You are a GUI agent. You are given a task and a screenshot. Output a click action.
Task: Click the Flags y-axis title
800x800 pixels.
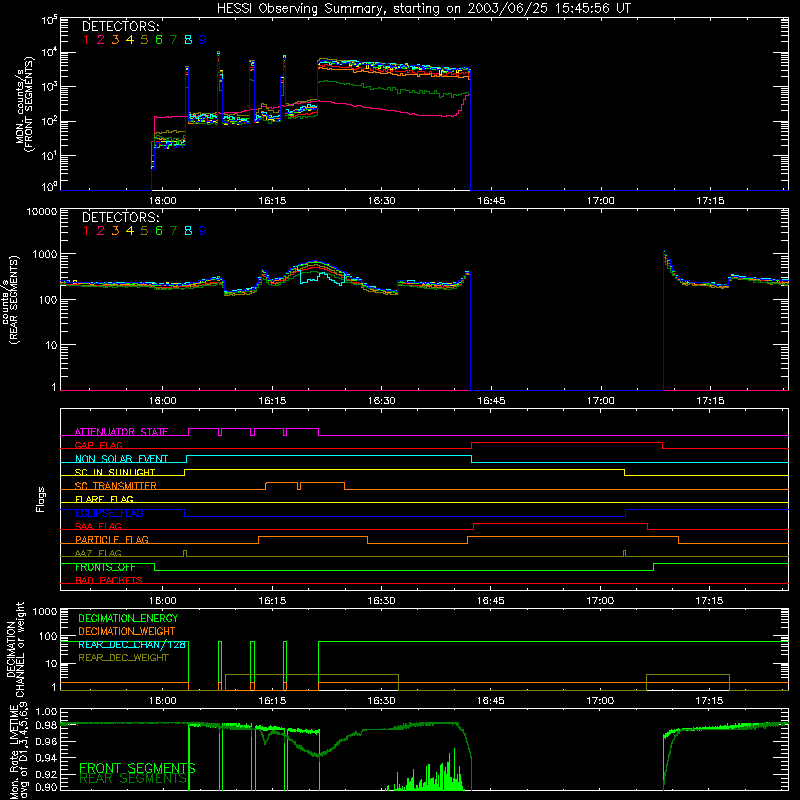tap(41, 499)
